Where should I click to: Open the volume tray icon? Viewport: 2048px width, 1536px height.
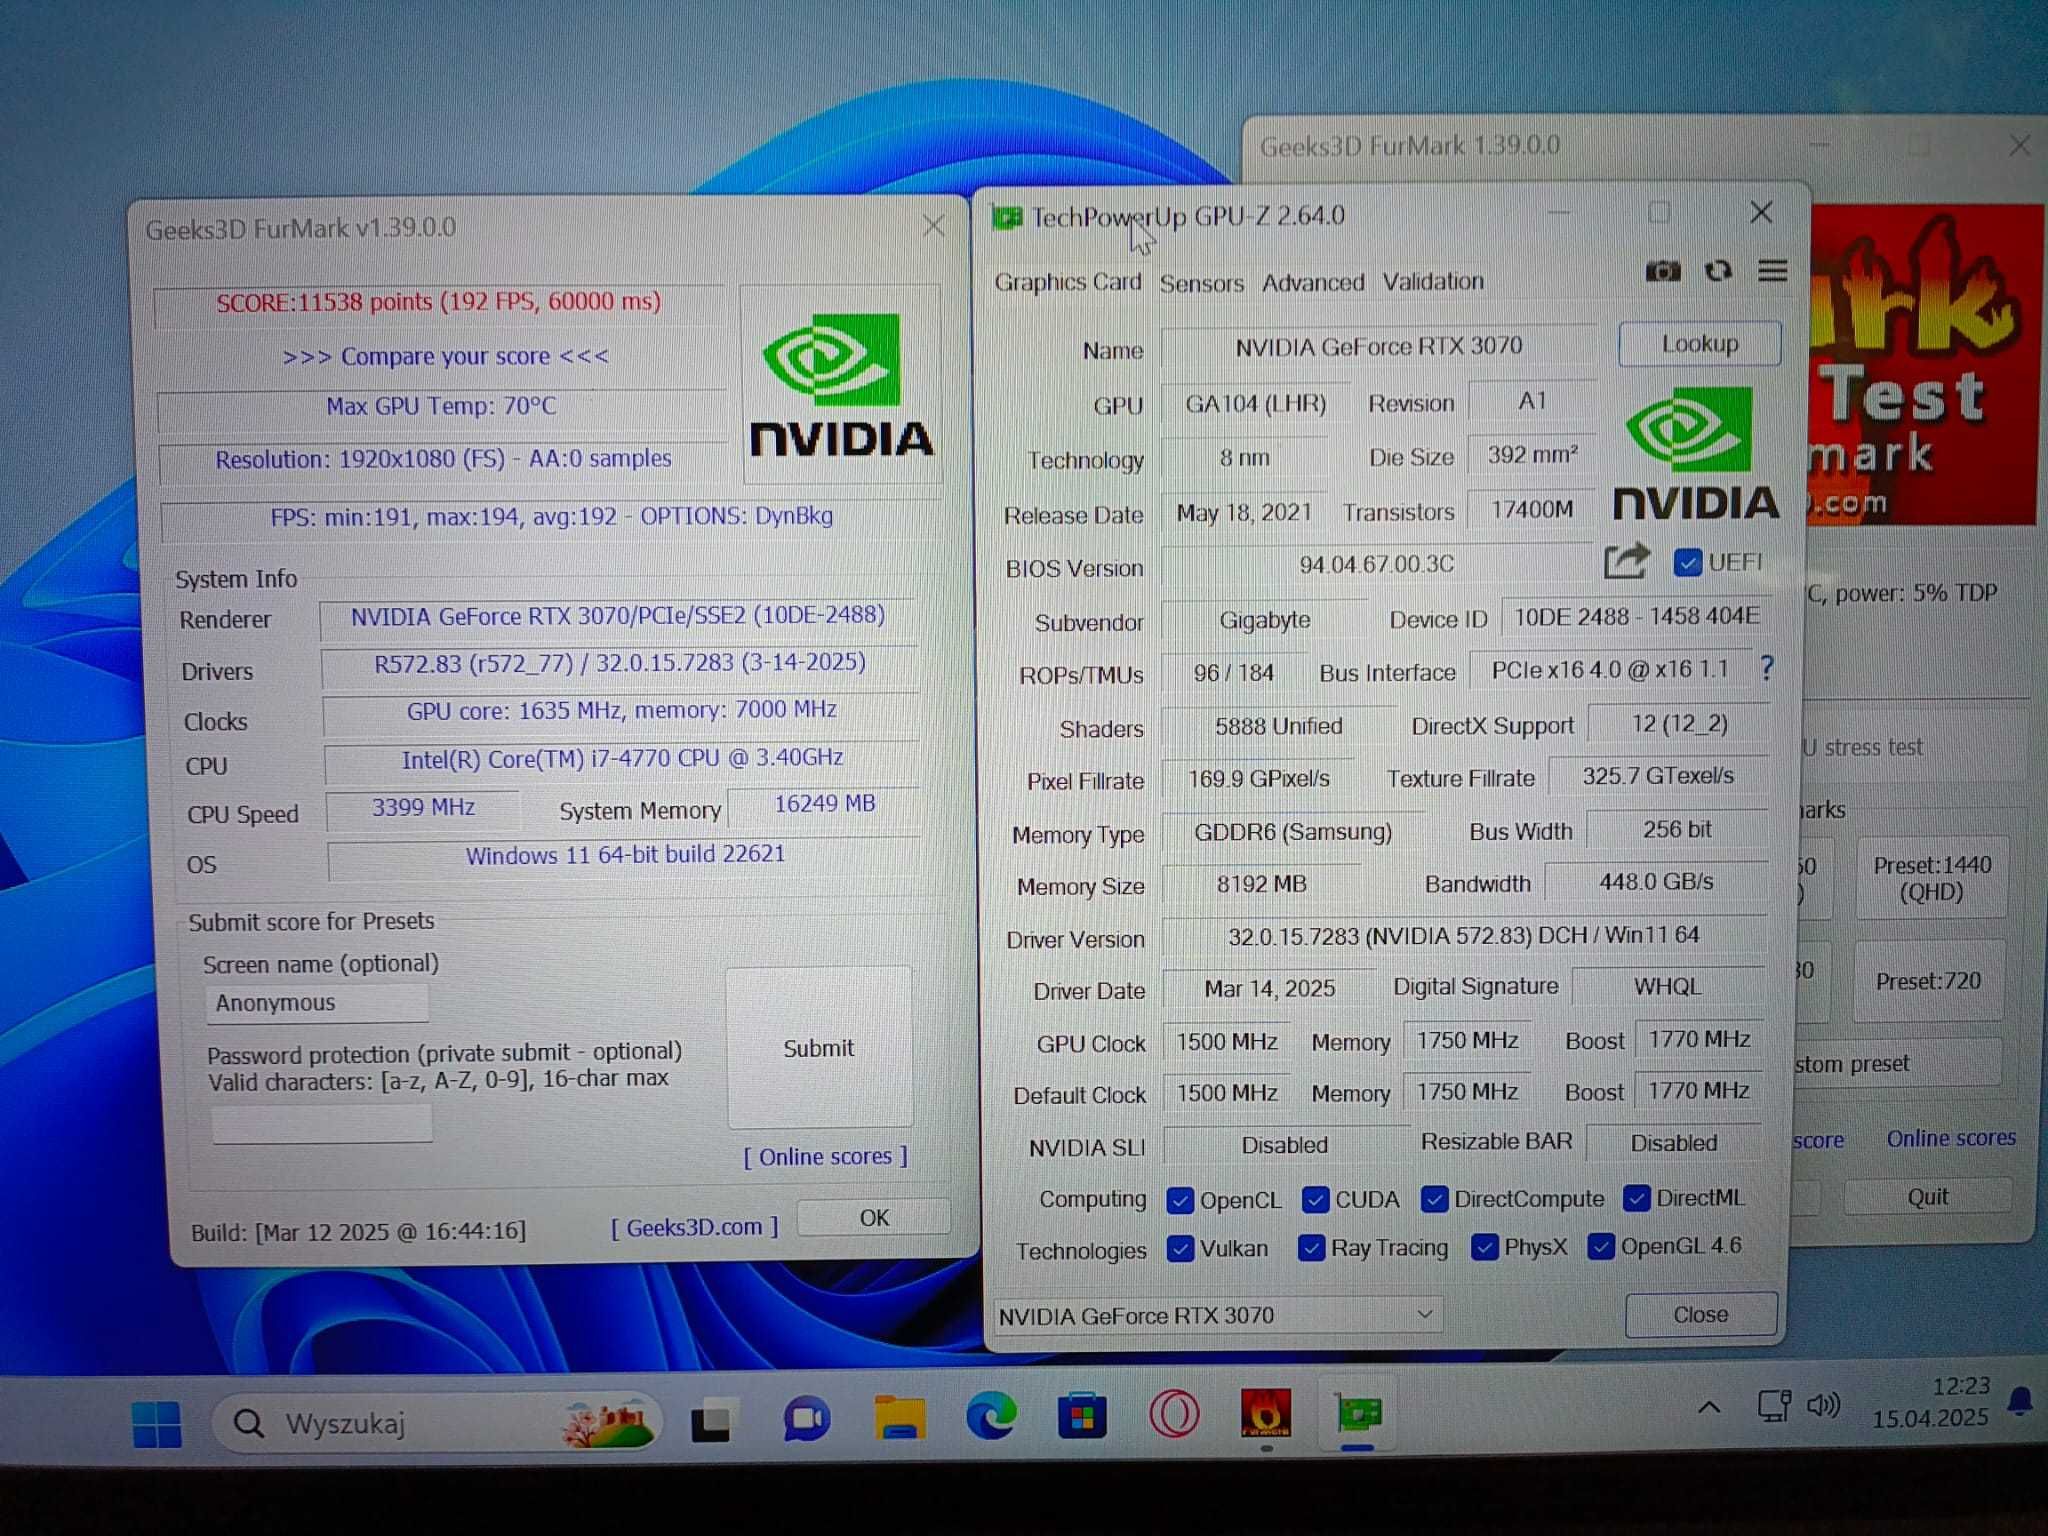click(1823, 1405)
